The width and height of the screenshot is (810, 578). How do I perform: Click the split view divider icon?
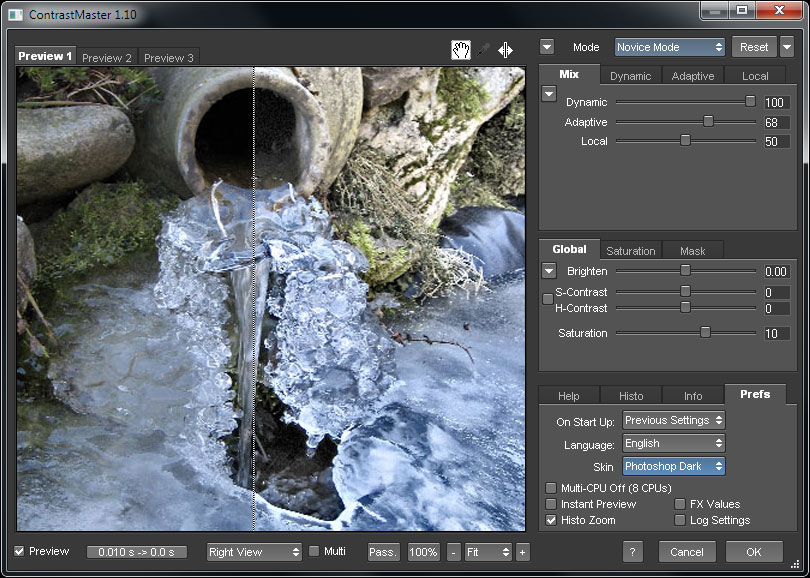point(506,51)
